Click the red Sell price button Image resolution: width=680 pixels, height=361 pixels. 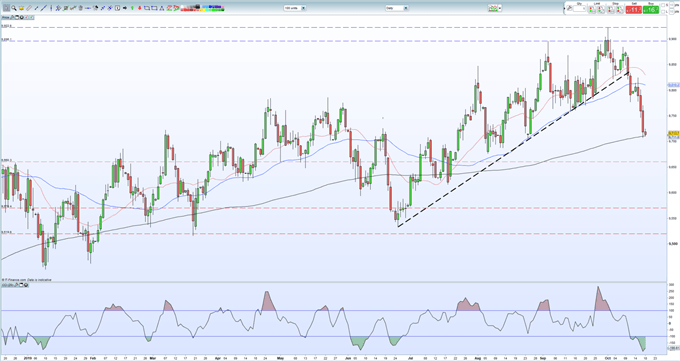click(634, 10)
